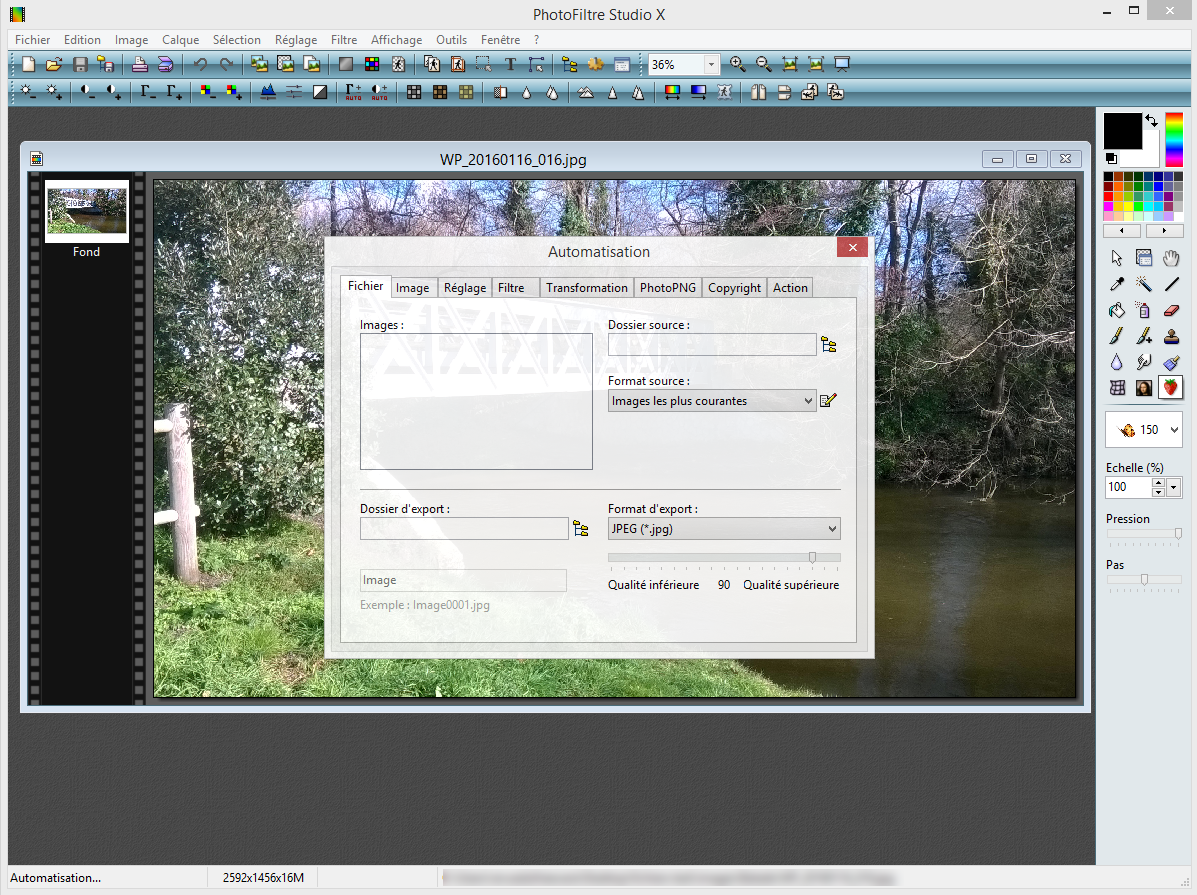Select the Pipette eyedropper tool

[1117, 285]
